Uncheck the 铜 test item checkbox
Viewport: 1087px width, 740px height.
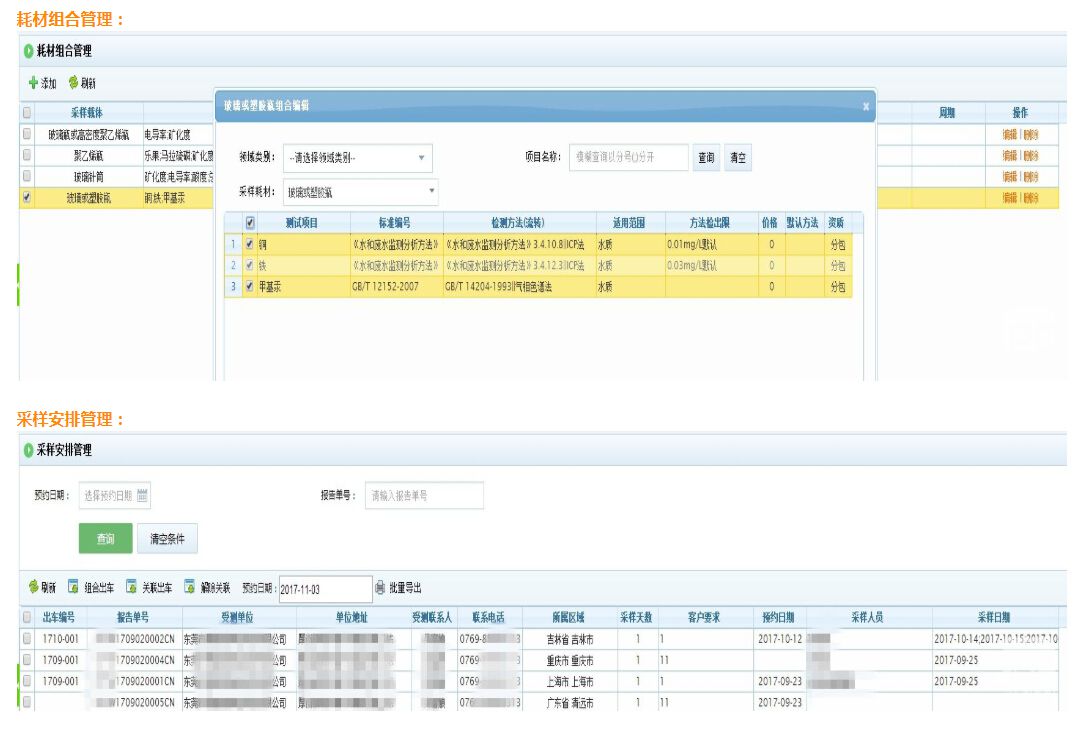249,243
